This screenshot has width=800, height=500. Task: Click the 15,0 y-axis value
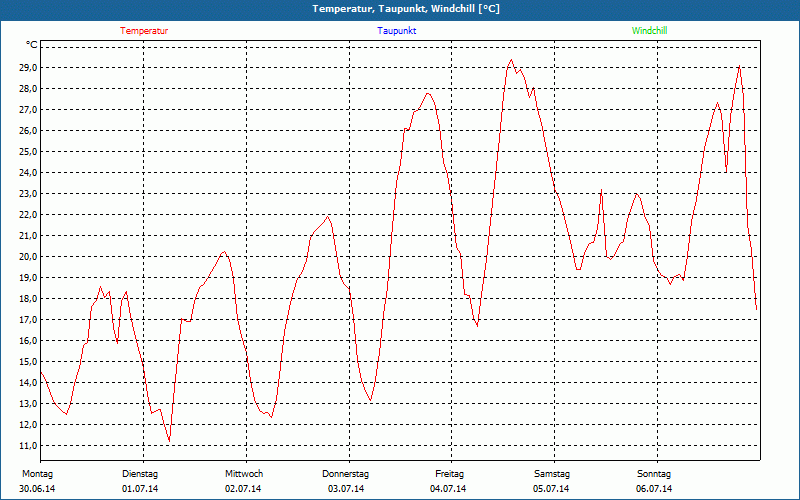[29, 362]
